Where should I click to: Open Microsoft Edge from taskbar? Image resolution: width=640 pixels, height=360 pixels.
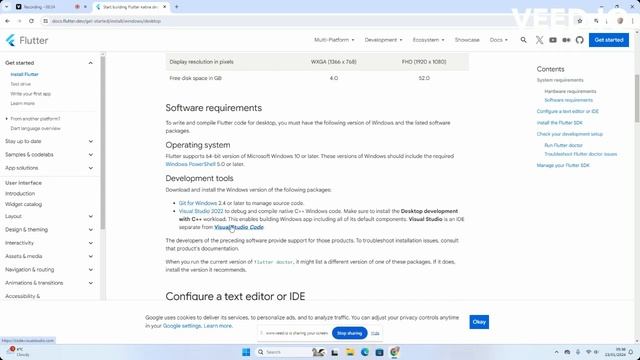(x=364, y=352)
